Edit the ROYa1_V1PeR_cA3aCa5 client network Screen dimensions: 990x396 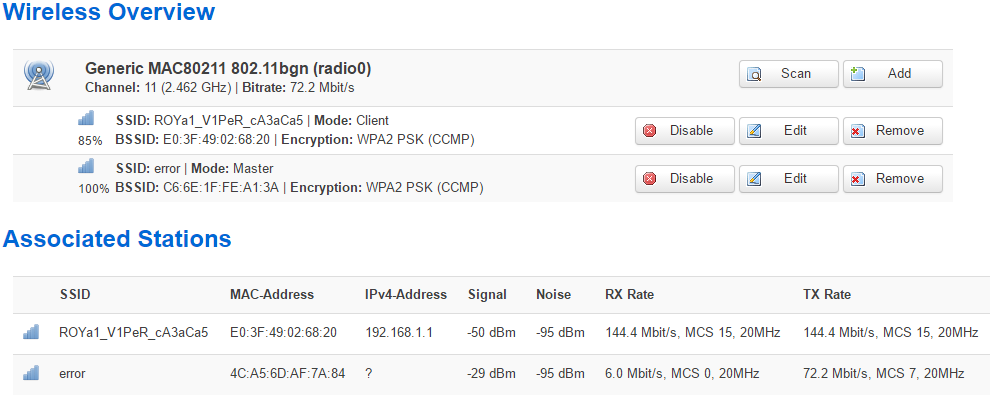(x=789, y=131)
